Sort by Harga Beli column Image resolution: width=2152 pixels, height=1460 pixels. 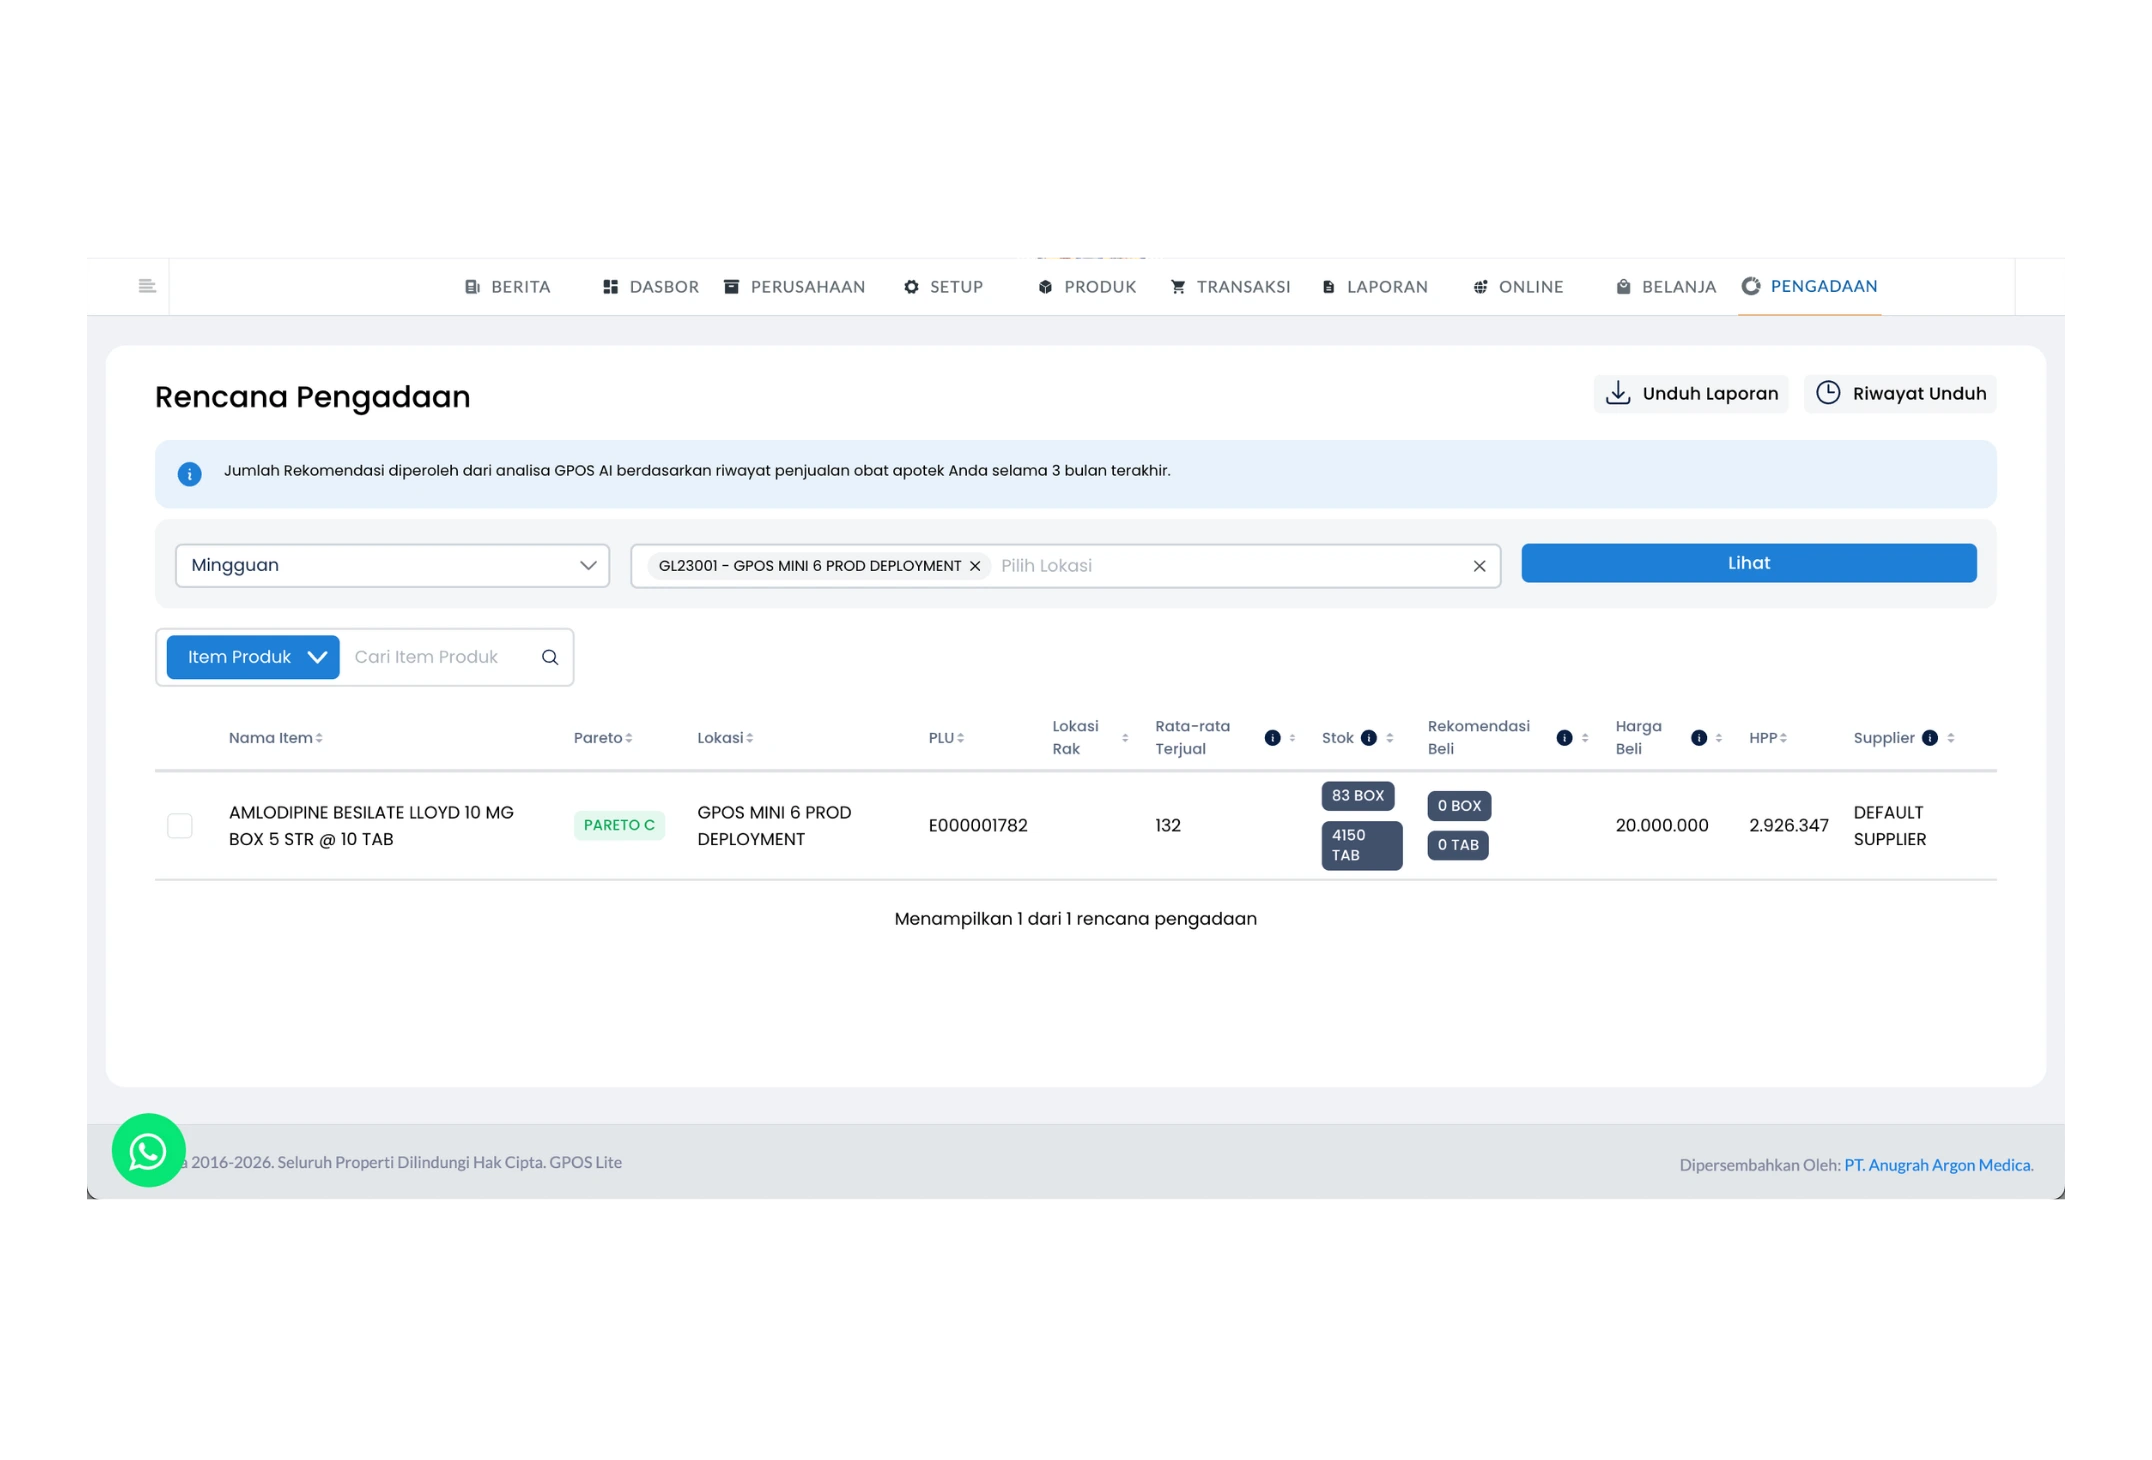pos(1718,738)
